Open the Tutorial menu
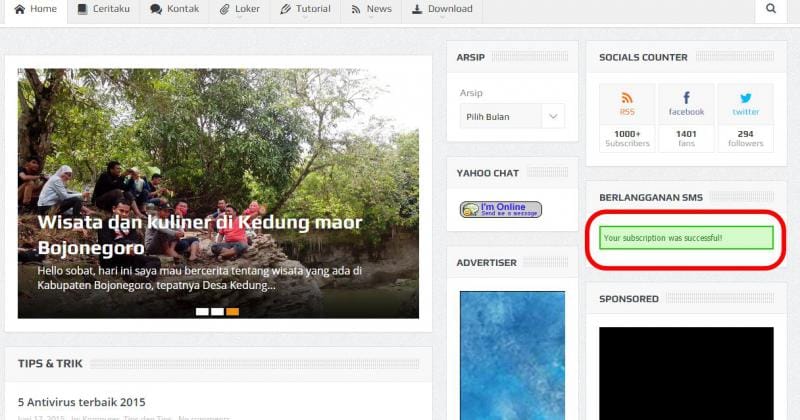 [305, 9]
